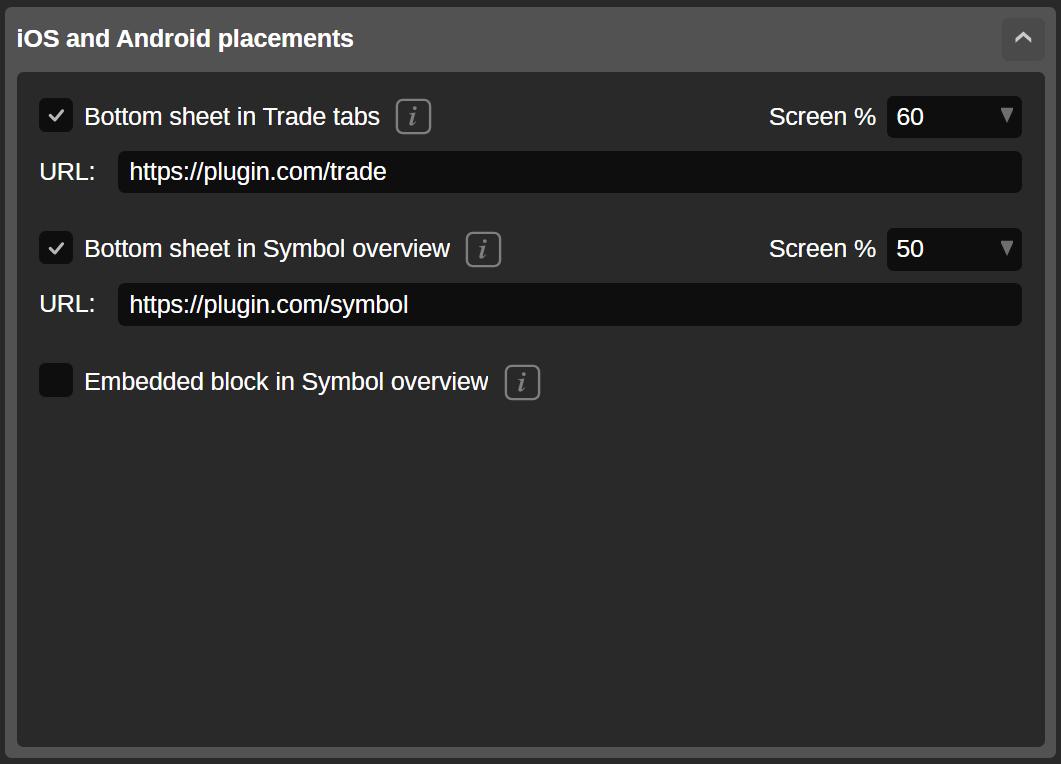Open the Screen % dropdown showing 50
The height and width of the screenshot is (764, 1061).
[x=953, y=249]
